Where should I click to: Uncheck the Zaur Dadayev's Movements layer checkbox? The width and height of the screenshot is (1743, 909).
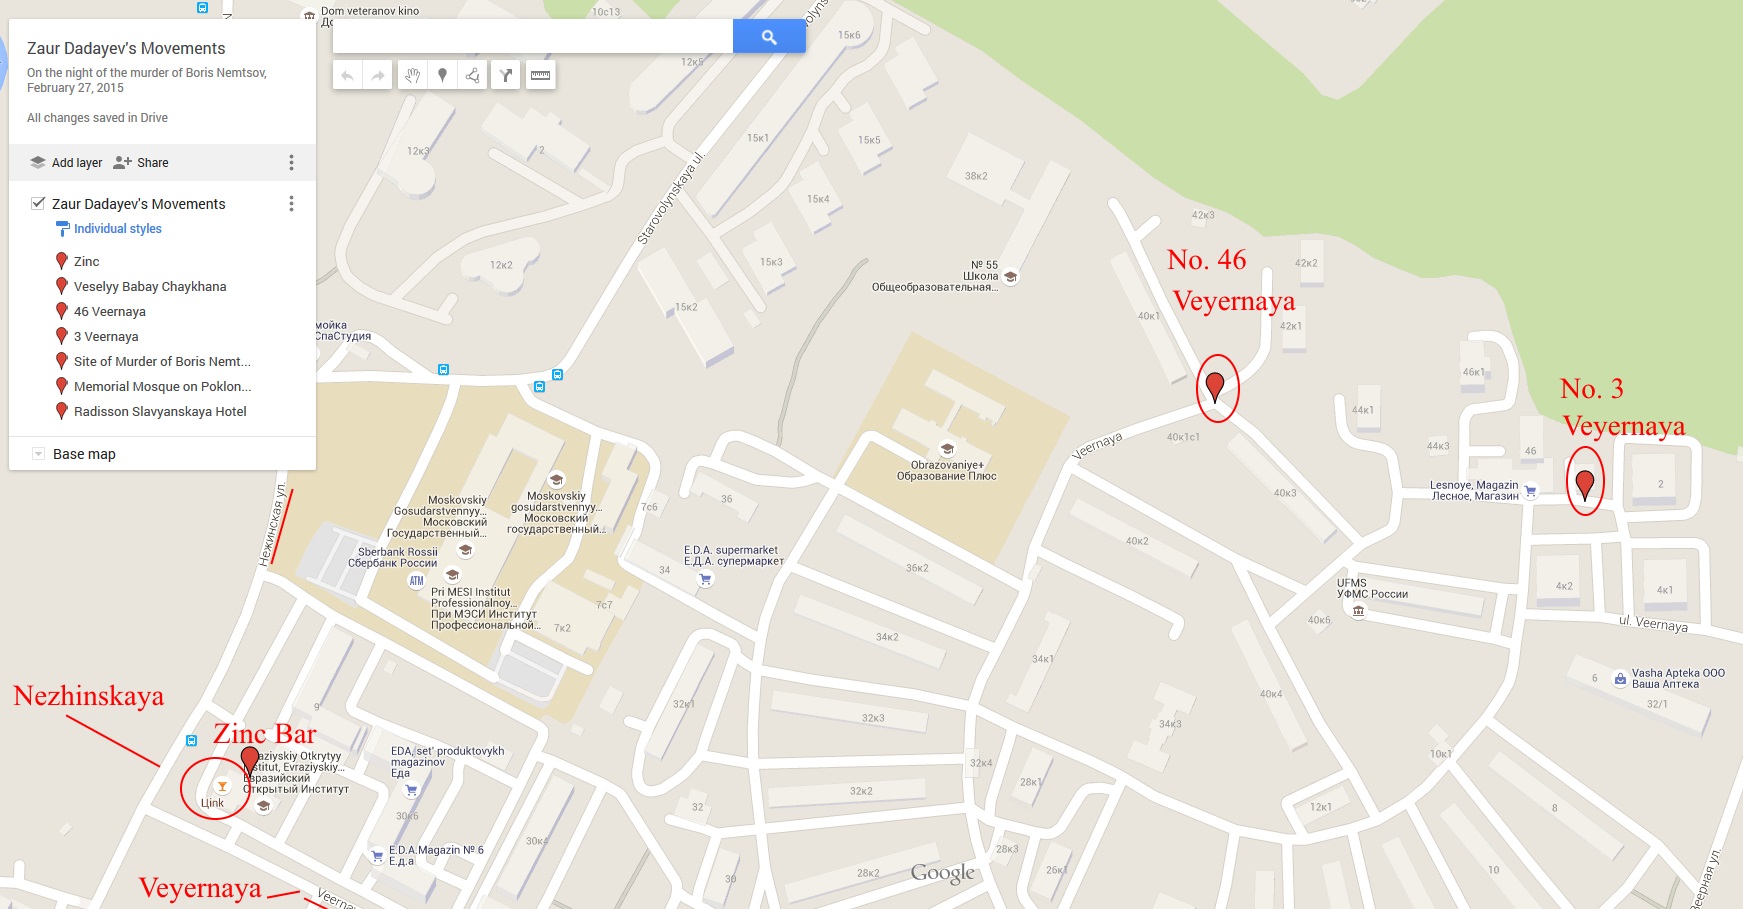click(38, 203)
